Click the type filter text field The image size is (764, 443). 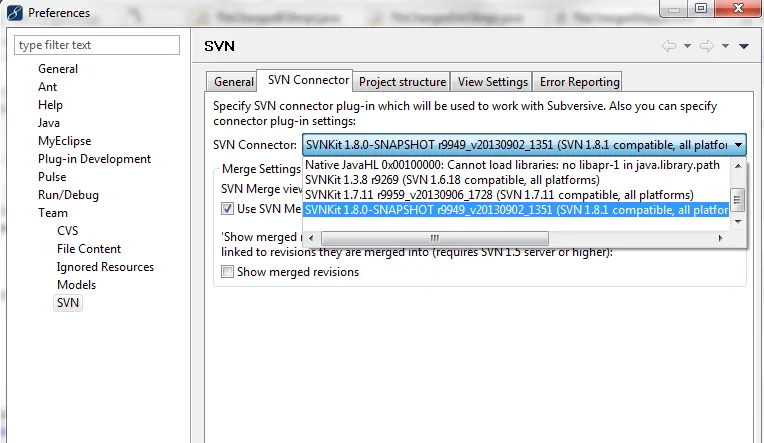tap(97, 45)
